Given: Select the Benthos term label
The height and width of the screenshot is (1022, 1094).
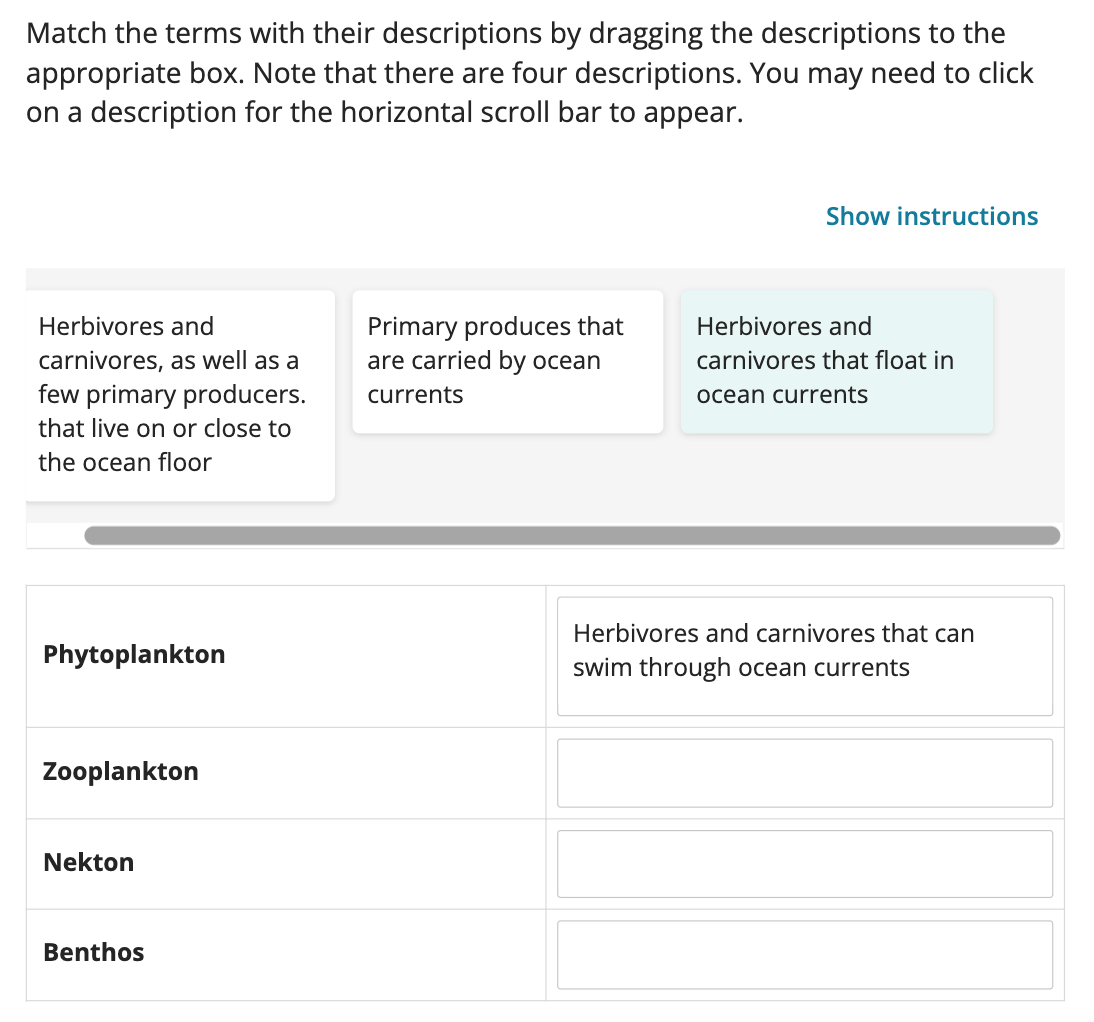Looking at the screenshot, I should click(93, 953).
